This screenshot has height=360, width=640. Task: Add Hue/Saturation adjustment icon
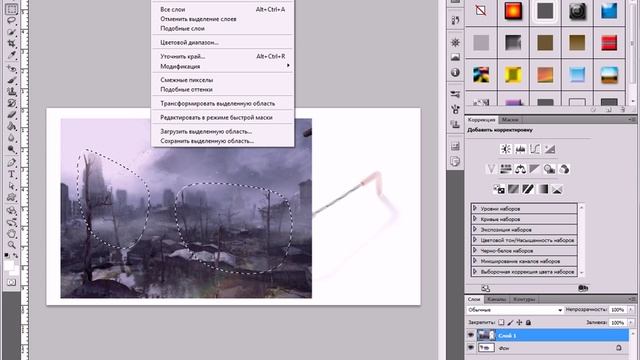click(506, 169)
